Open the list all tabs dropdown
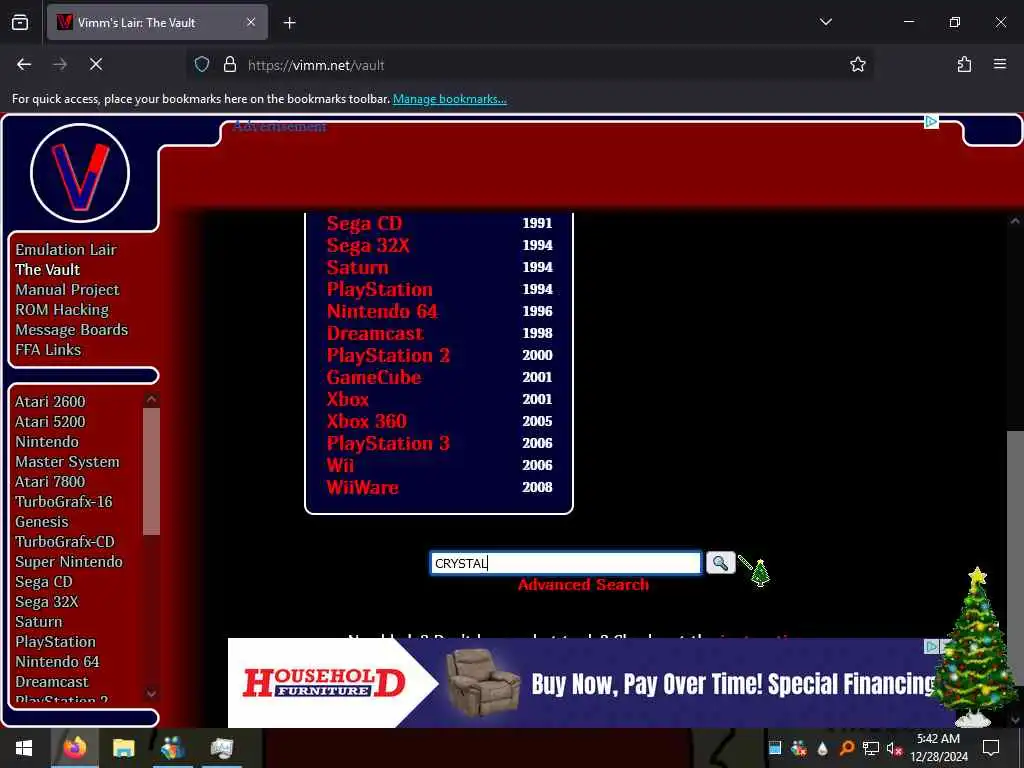1024x768 pixels. [825, 23]
